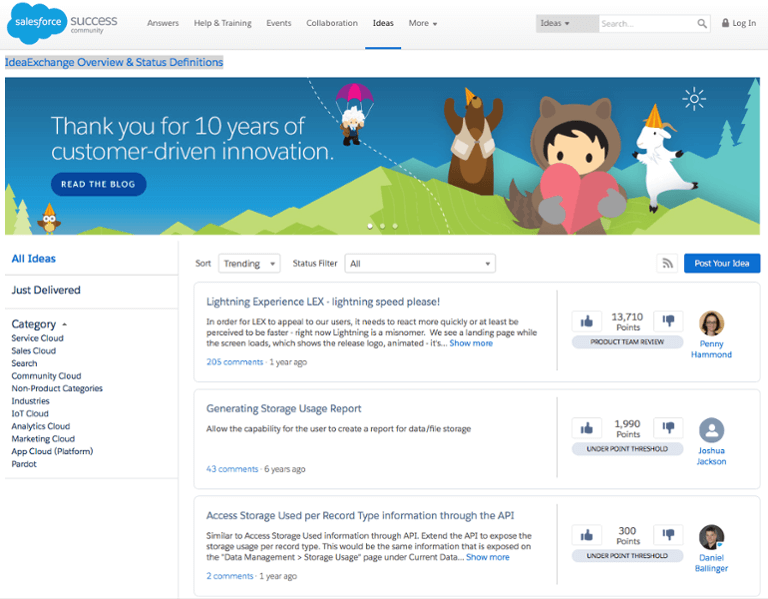Image resolution: width=768 pixels, height=599 pixels.
Task: Click the Salesforce cloud logo
Action: tap(37, 23)
